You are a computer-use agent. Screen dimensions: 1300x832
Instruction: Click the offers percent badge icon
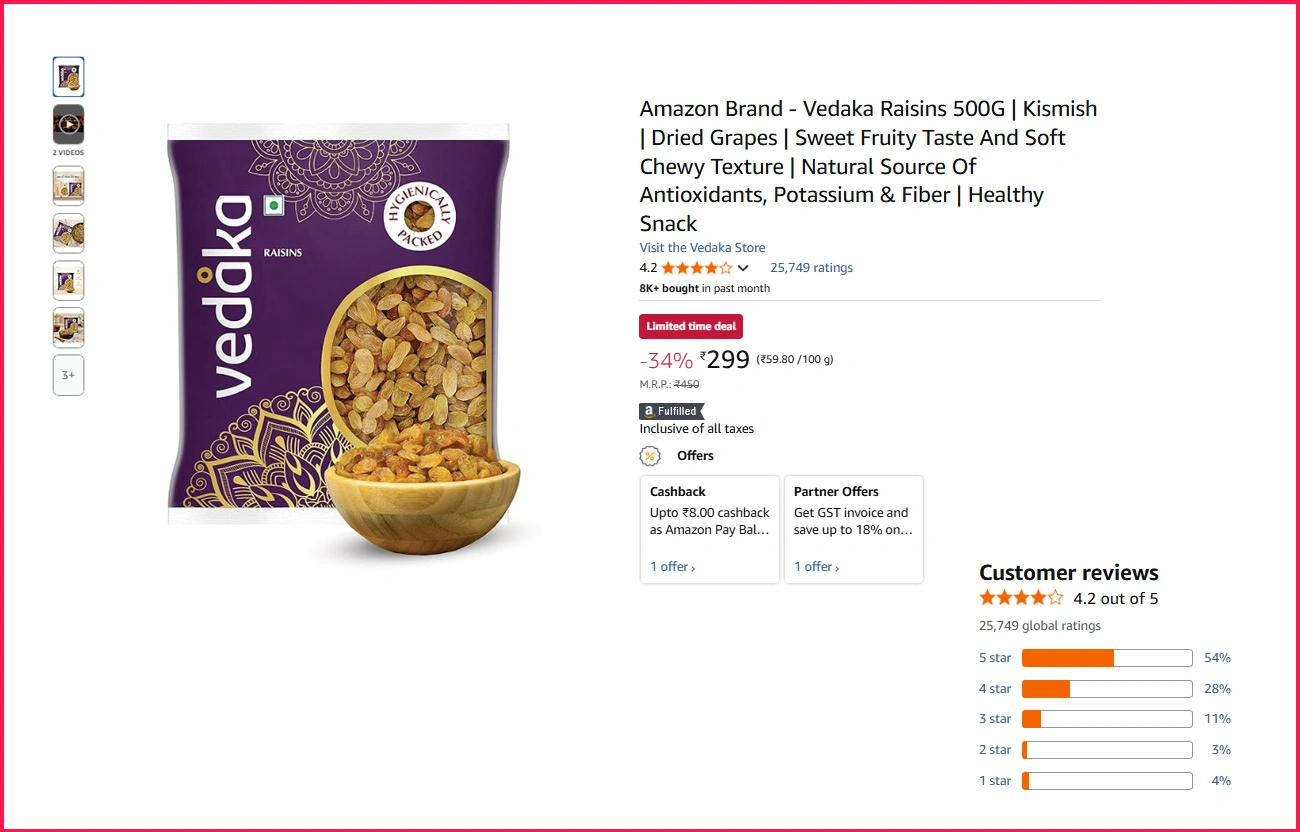coord(650,456)
